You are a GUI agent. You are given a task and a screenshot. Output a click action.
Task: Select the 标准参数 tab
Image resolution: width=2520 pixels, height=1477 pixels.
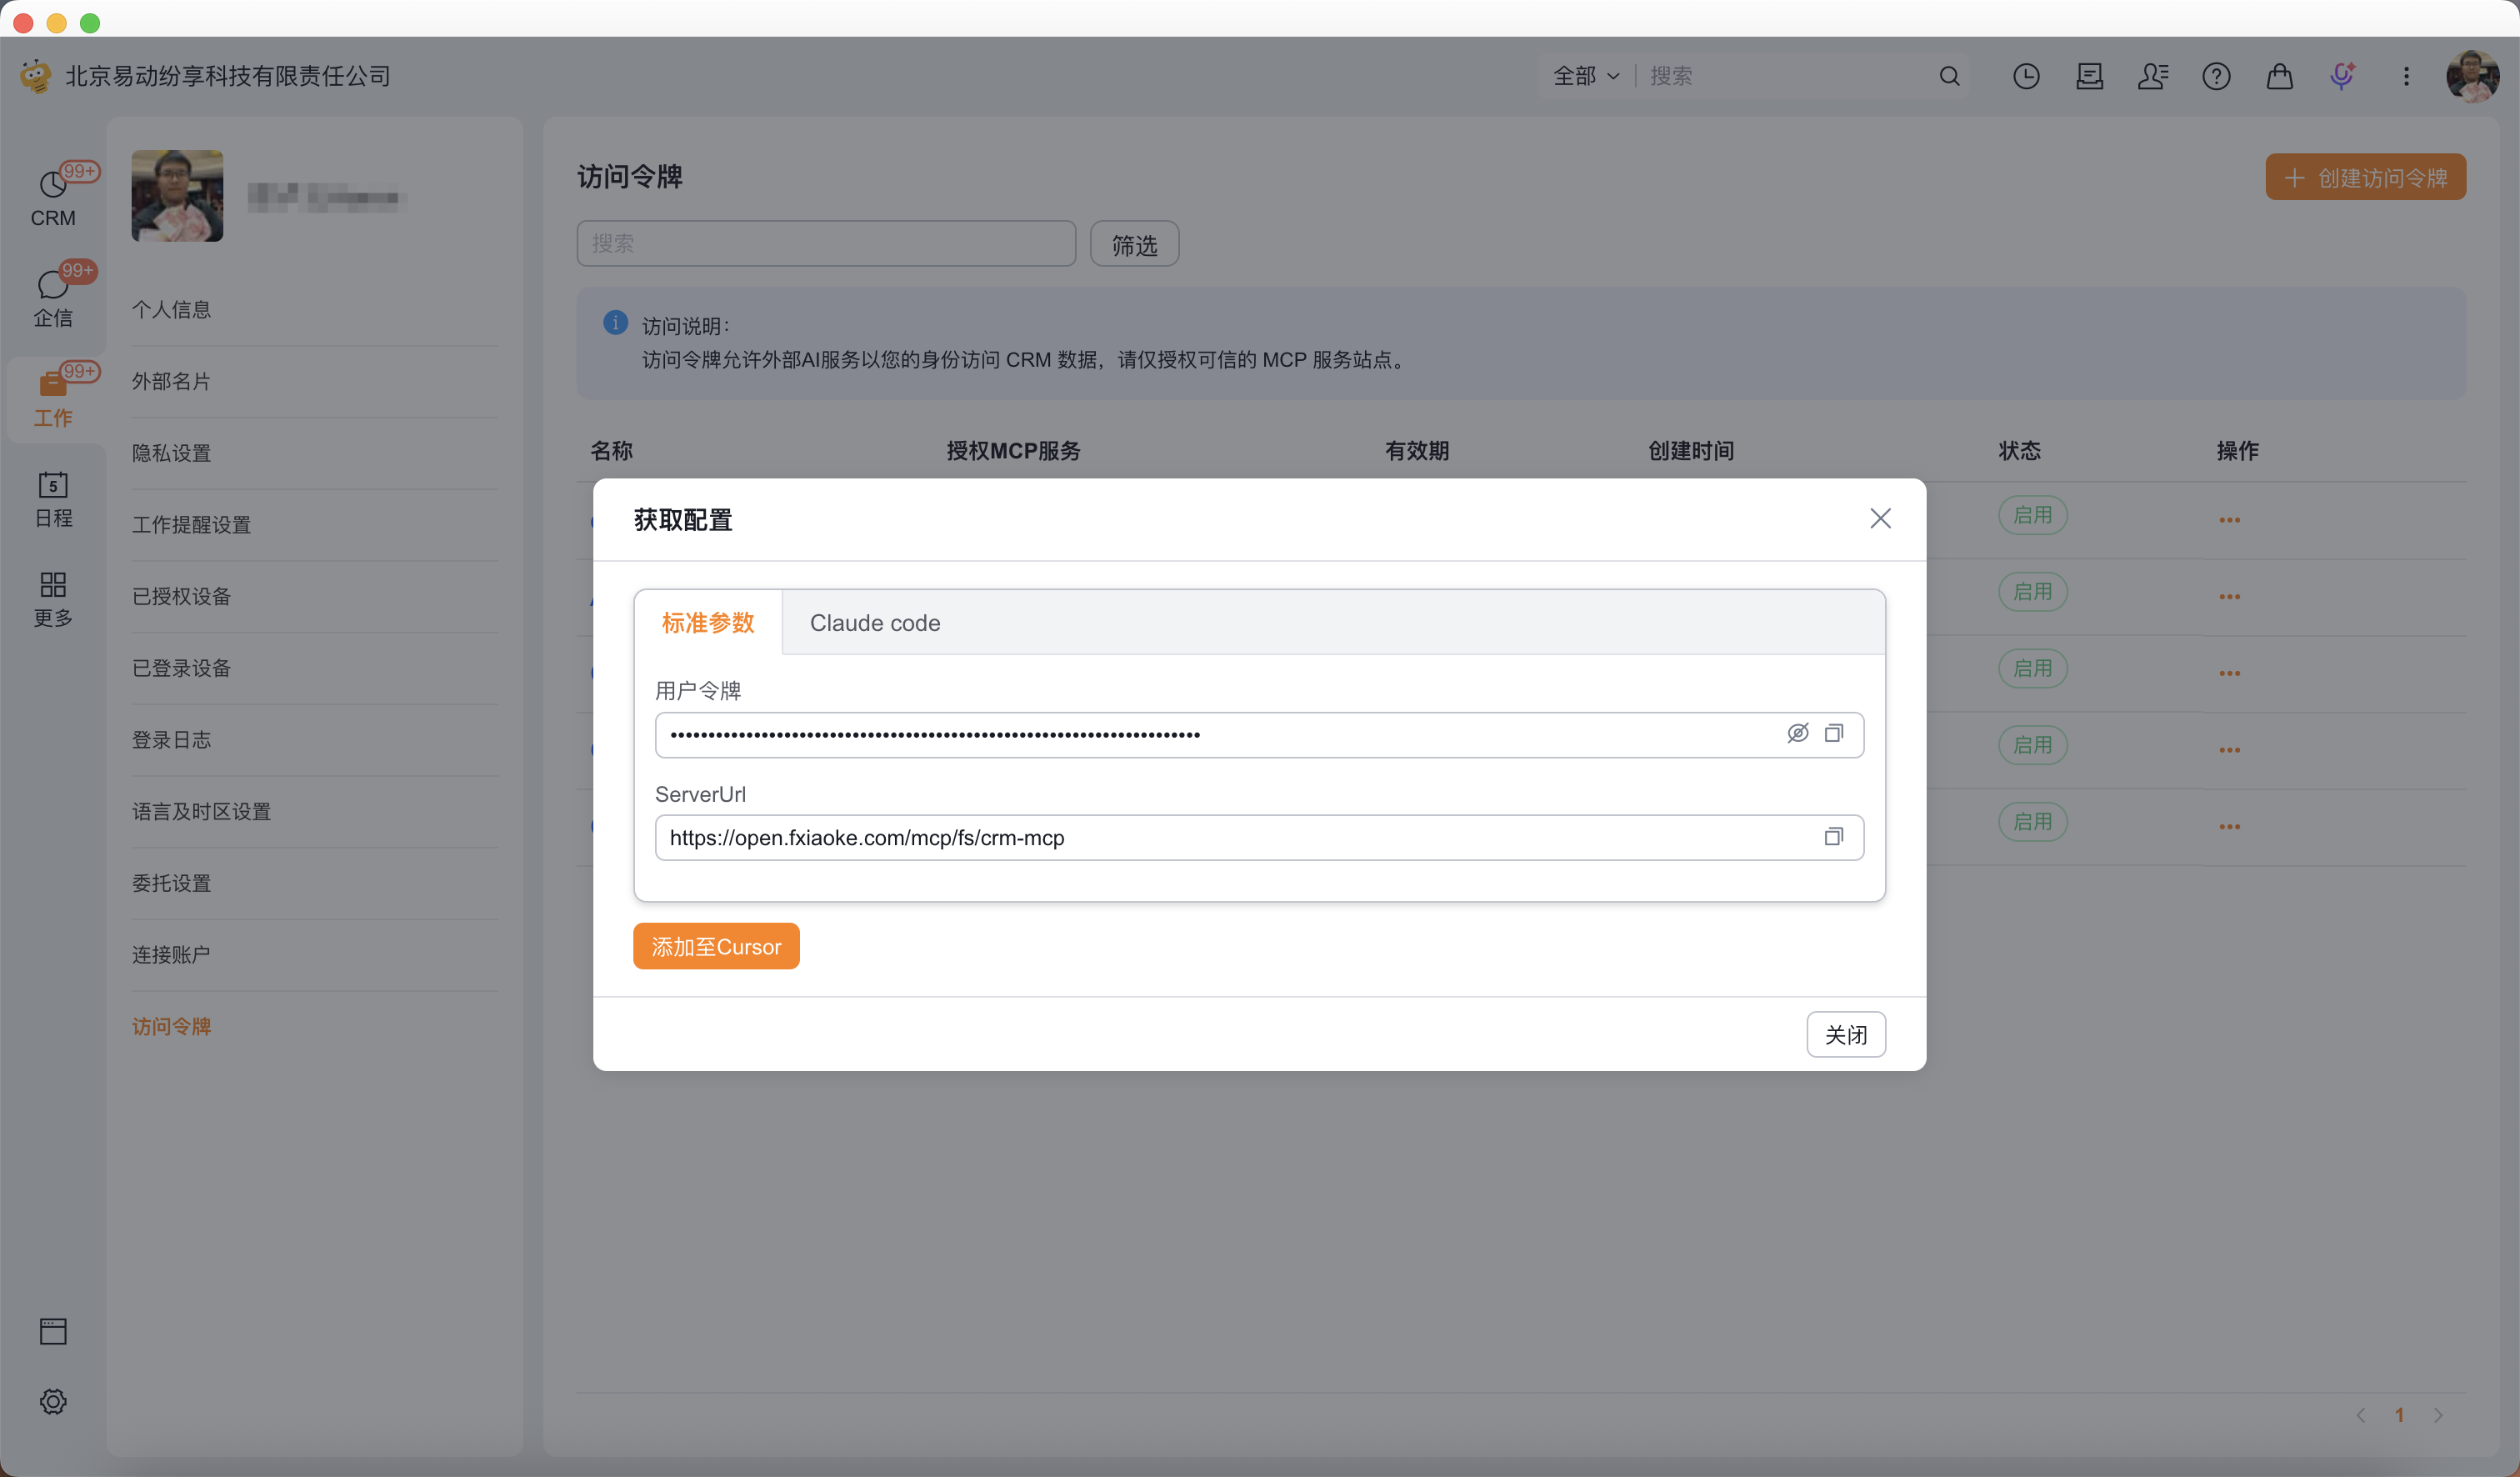click(707, 623)
